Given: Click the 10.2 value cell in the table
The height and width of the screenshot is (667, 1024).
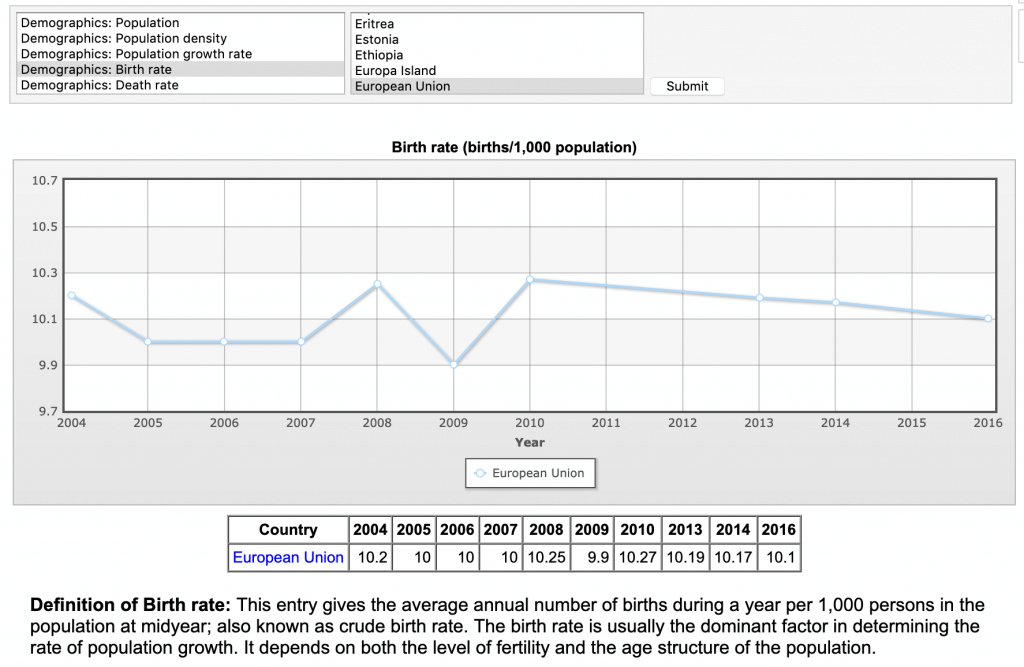Looking at the screenshot, I should (x=370, y=557).
